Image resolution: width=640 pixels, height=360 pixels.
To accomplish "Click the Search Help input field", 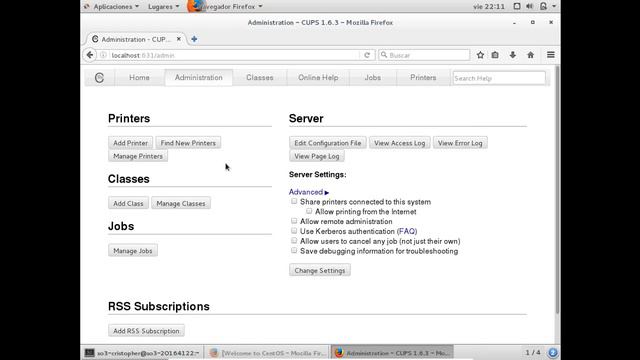I will pos(499,78).
